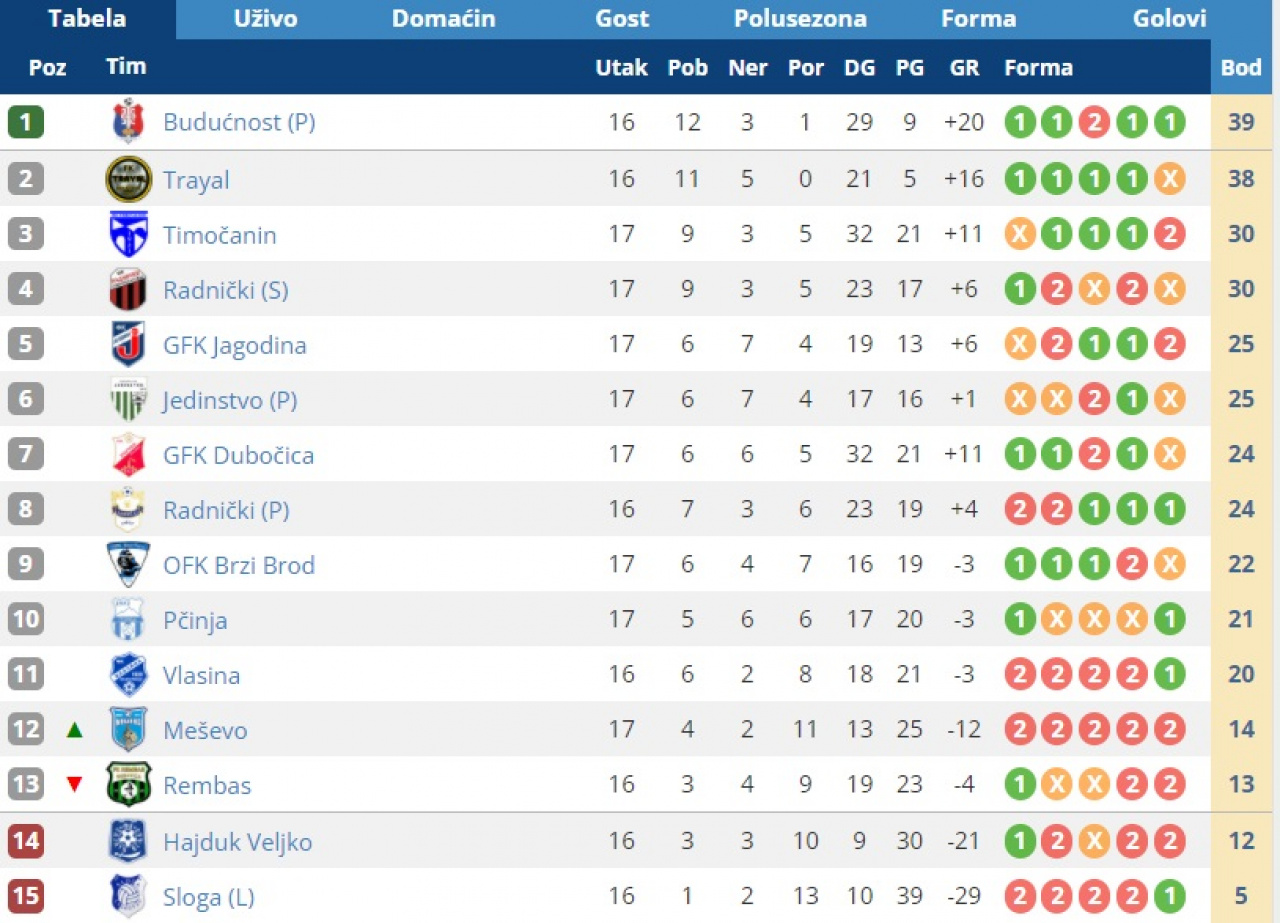
Task: Go to the Pčinja team page
Action: click(195, 620)
